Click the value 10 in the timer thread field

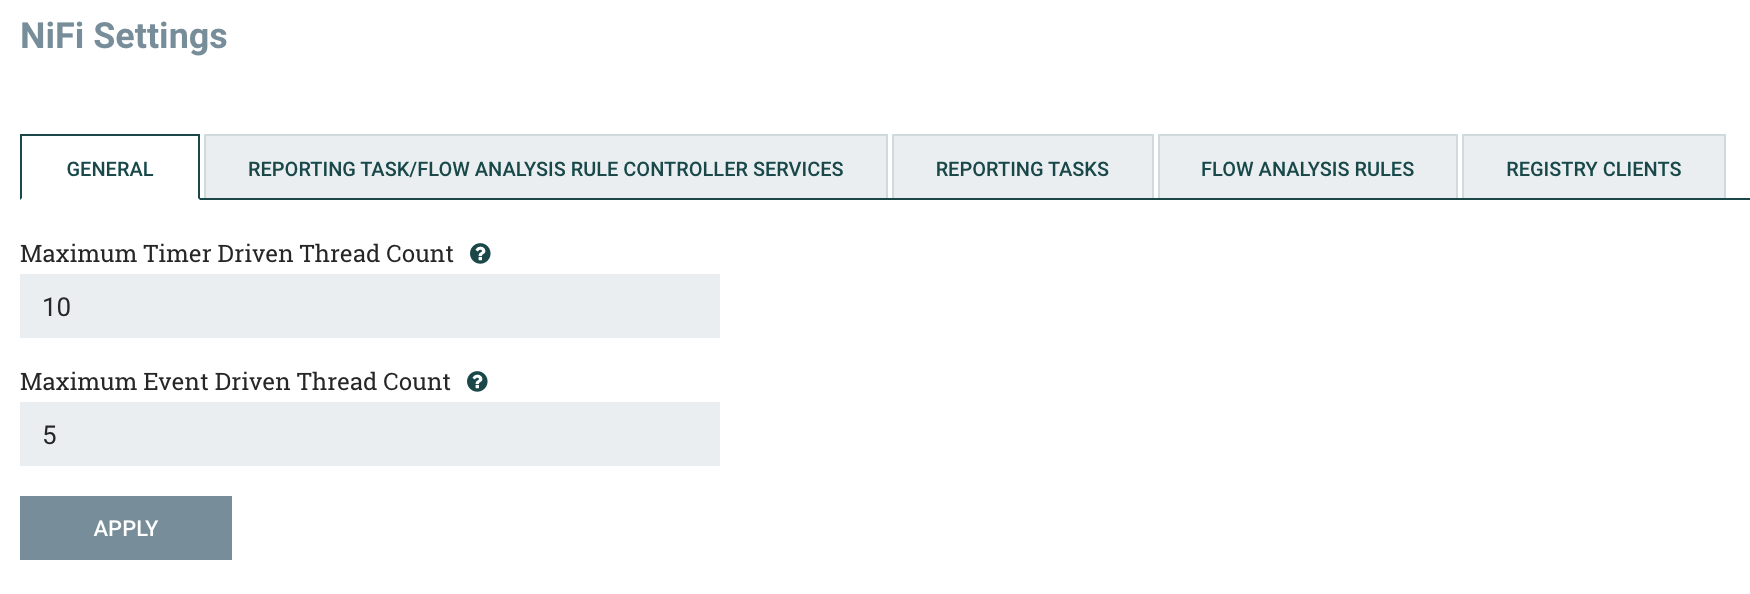tap(56, 307)
